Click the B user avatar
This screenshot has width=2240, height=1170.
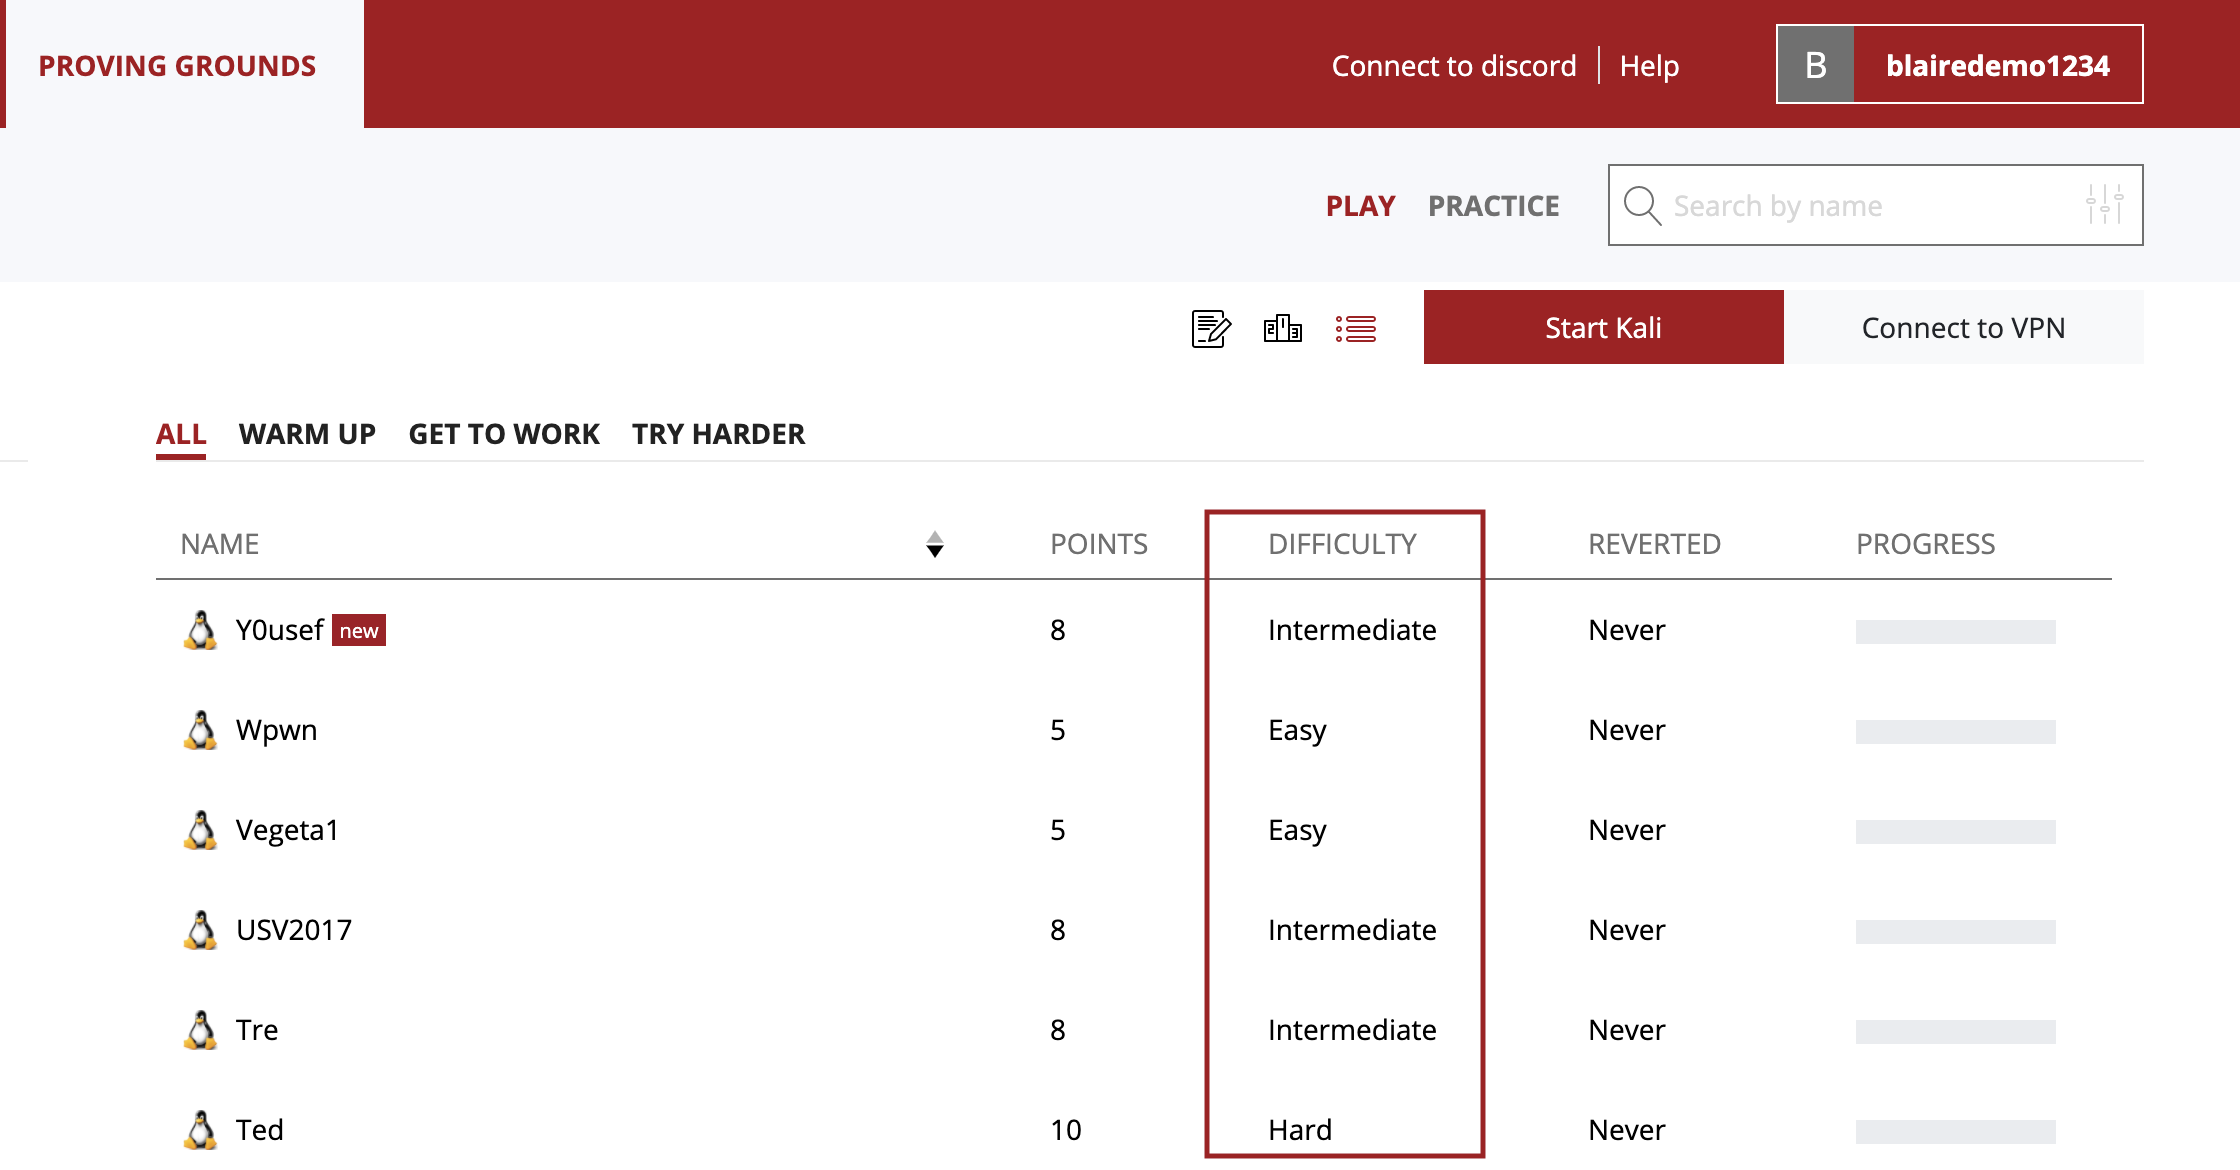click(1816, 65)
